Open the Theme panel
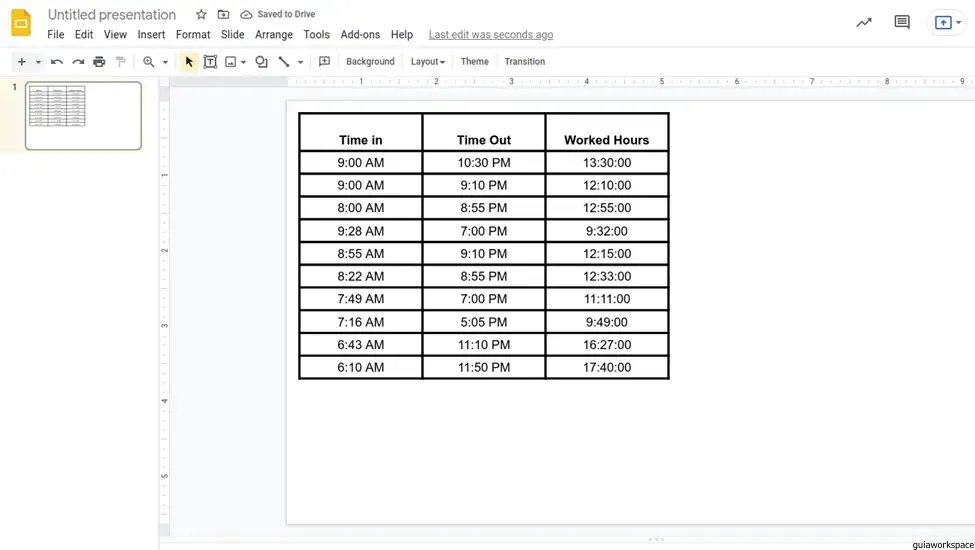 (474, 62)
